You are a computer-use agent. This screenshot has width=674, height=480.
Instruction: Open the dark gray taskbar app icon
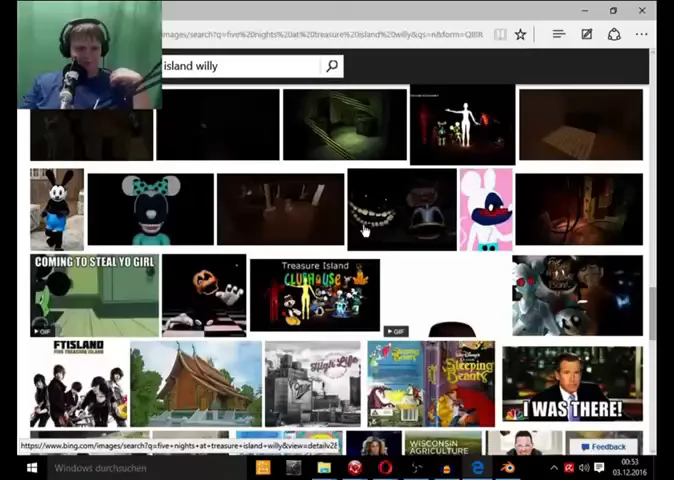click(x=294, y=468)
